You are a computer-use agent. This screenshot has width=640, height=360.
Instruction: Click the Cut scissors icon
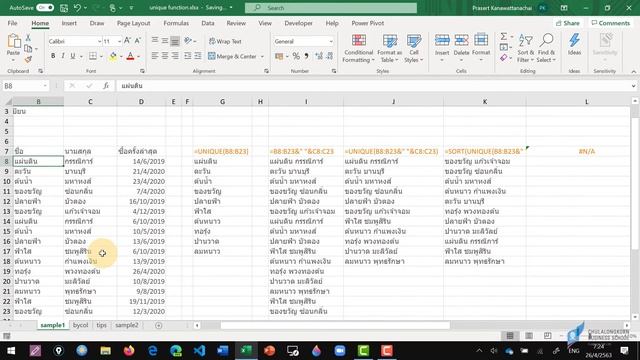28,38
